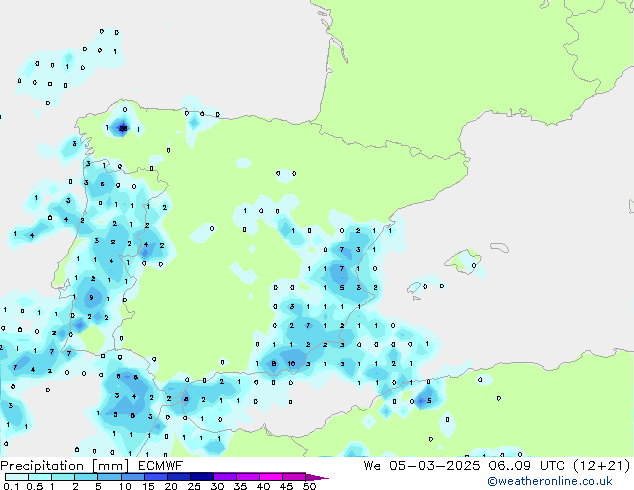
Task: Click the legend tick label '50'
Action: [309, 486]
